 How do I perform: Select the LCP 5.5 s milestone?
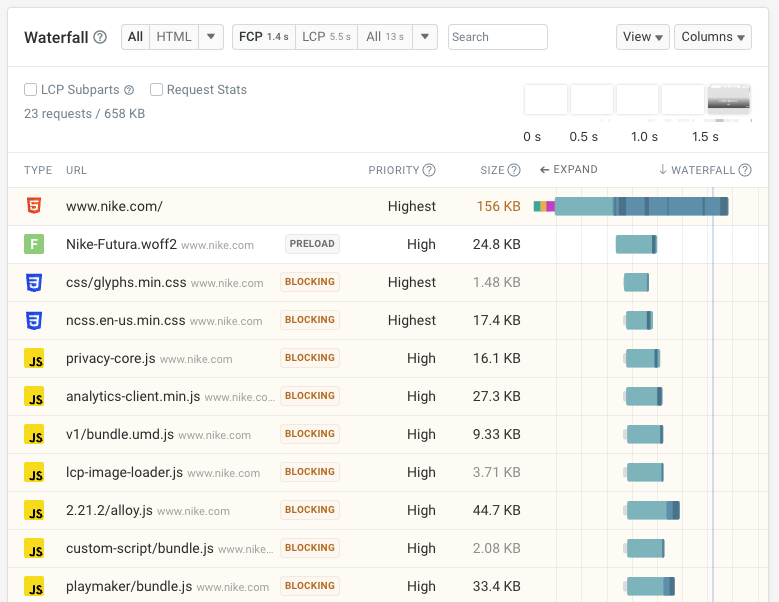[326, 37]
